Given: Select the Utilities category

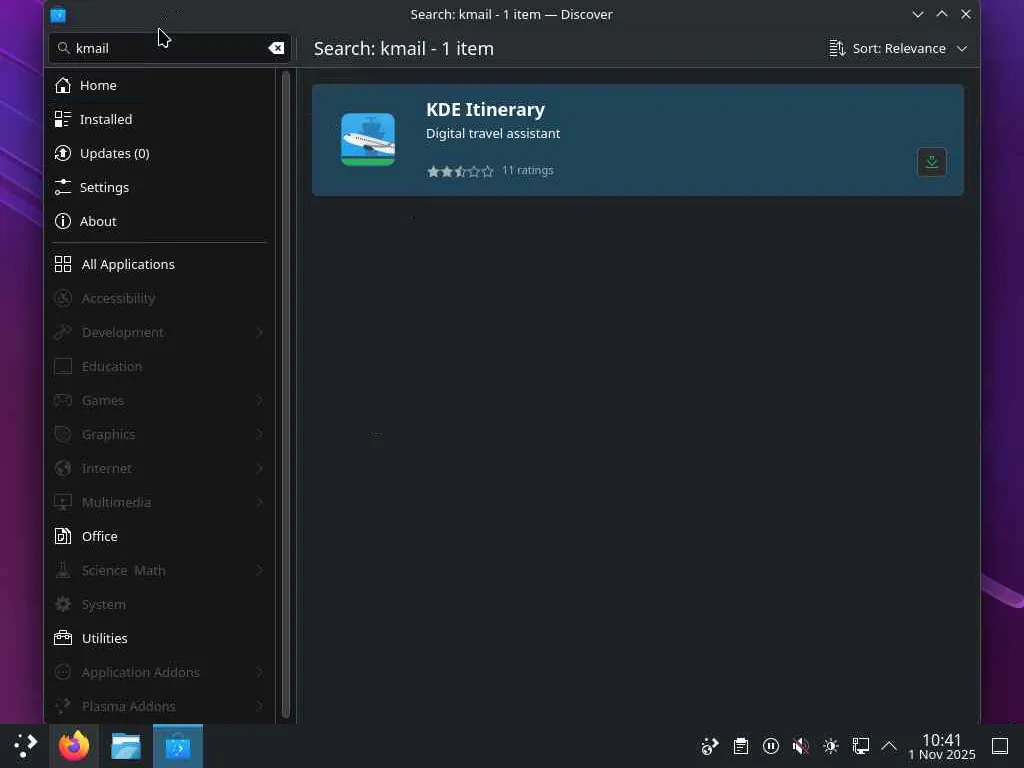Looking at the screenshot, I should click(x=159, y=638).
